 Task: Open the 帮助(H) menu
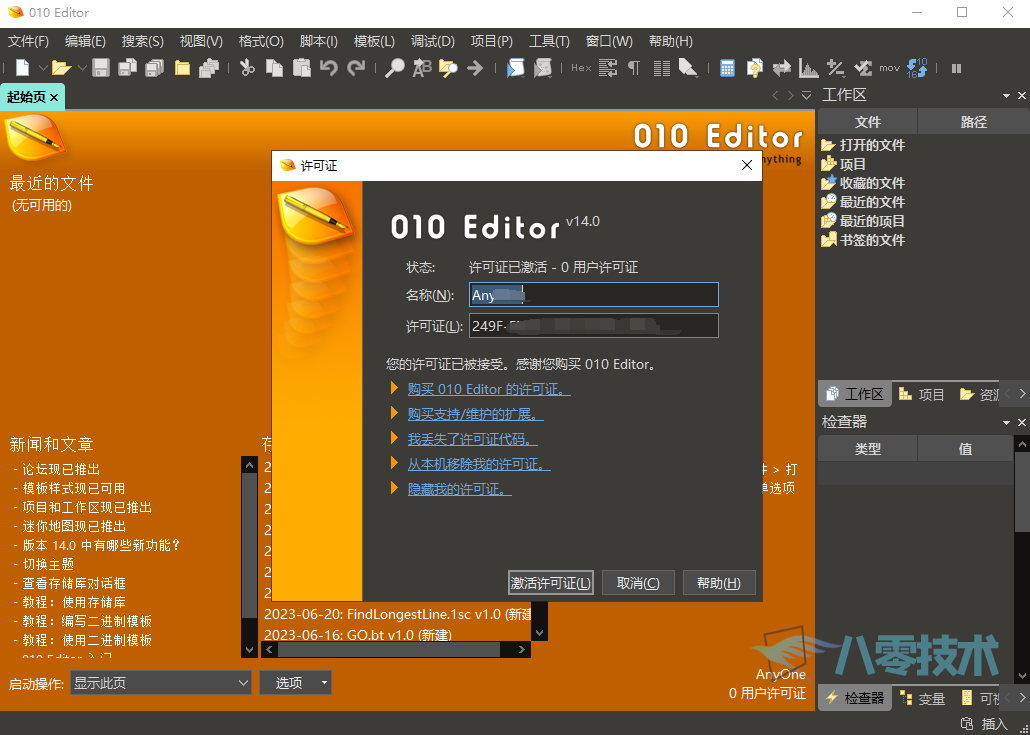point(671,41)
